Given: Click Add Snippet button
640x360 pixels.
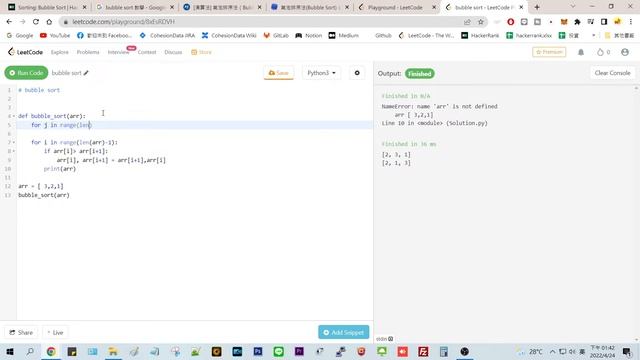Looking at the screenshot, I should point(343,333).
